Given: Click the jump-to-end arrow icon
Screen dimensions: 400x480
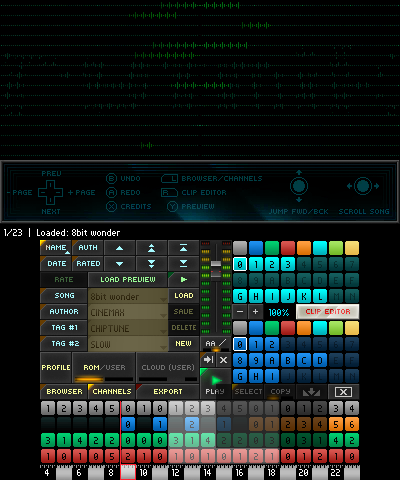Looking at the screenshot, I should coord(208,360).
